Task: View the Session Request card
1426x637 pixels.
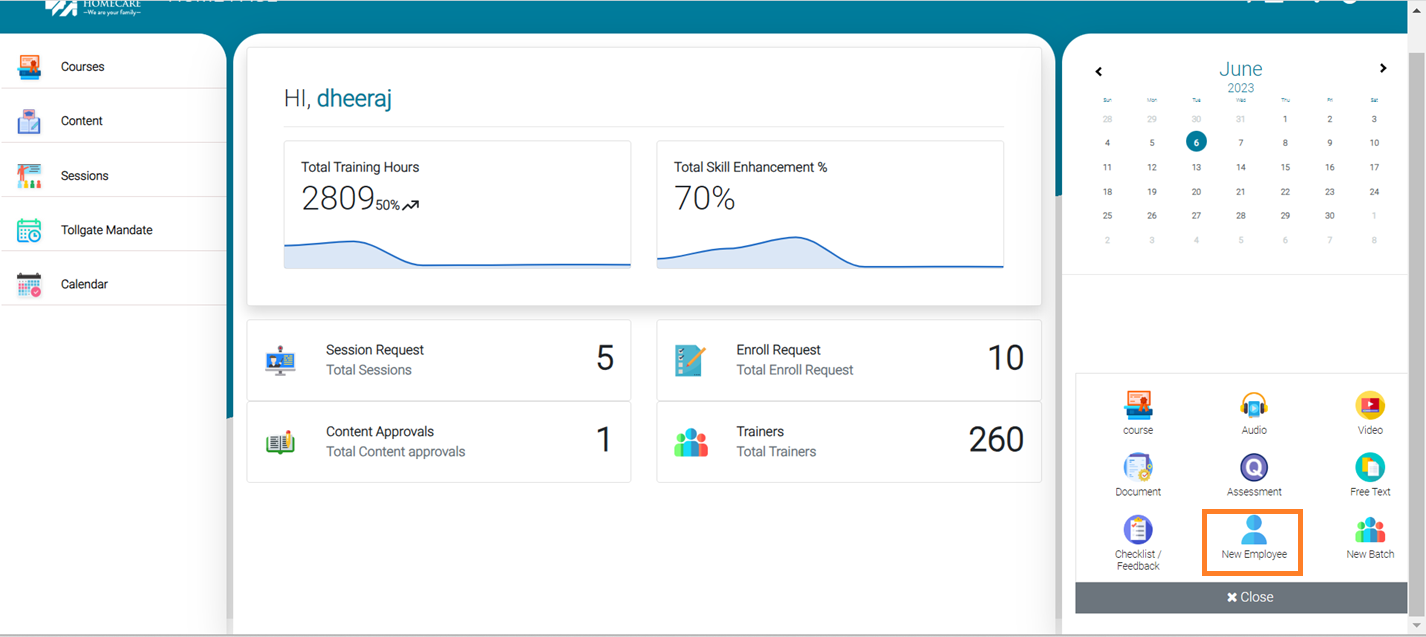Action: (x=438, y=360)
